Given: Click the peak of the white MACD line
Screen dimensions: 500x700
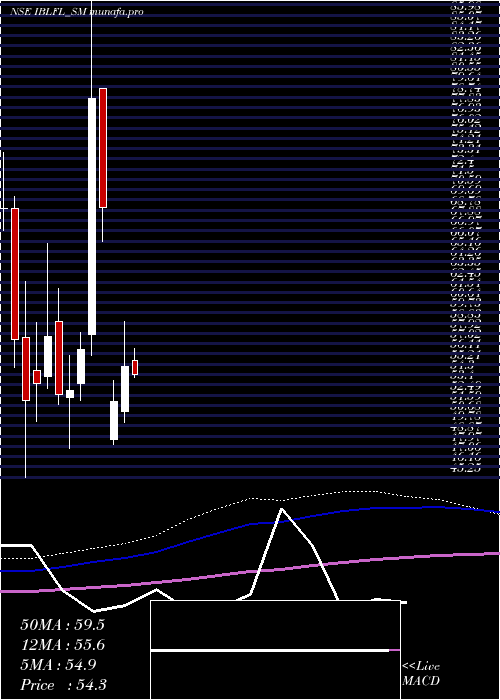Looking at the screenshot, I should coord(282,509).
